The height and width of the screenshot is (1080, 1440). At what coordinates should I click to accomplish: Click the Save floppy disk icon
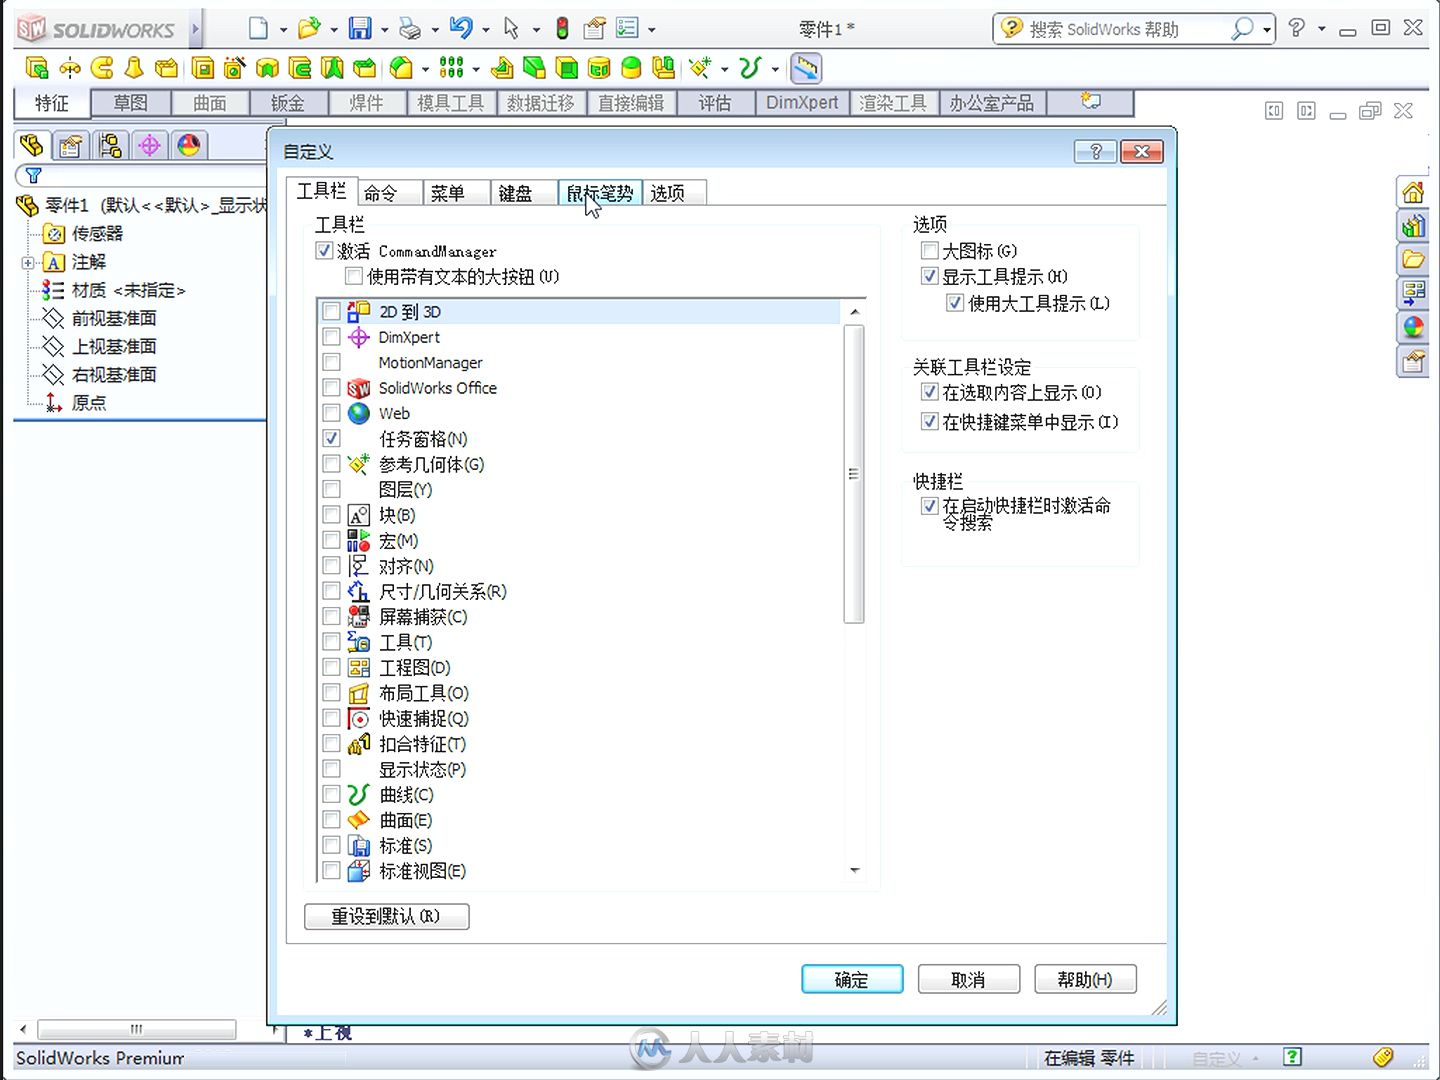click(360, 28)
